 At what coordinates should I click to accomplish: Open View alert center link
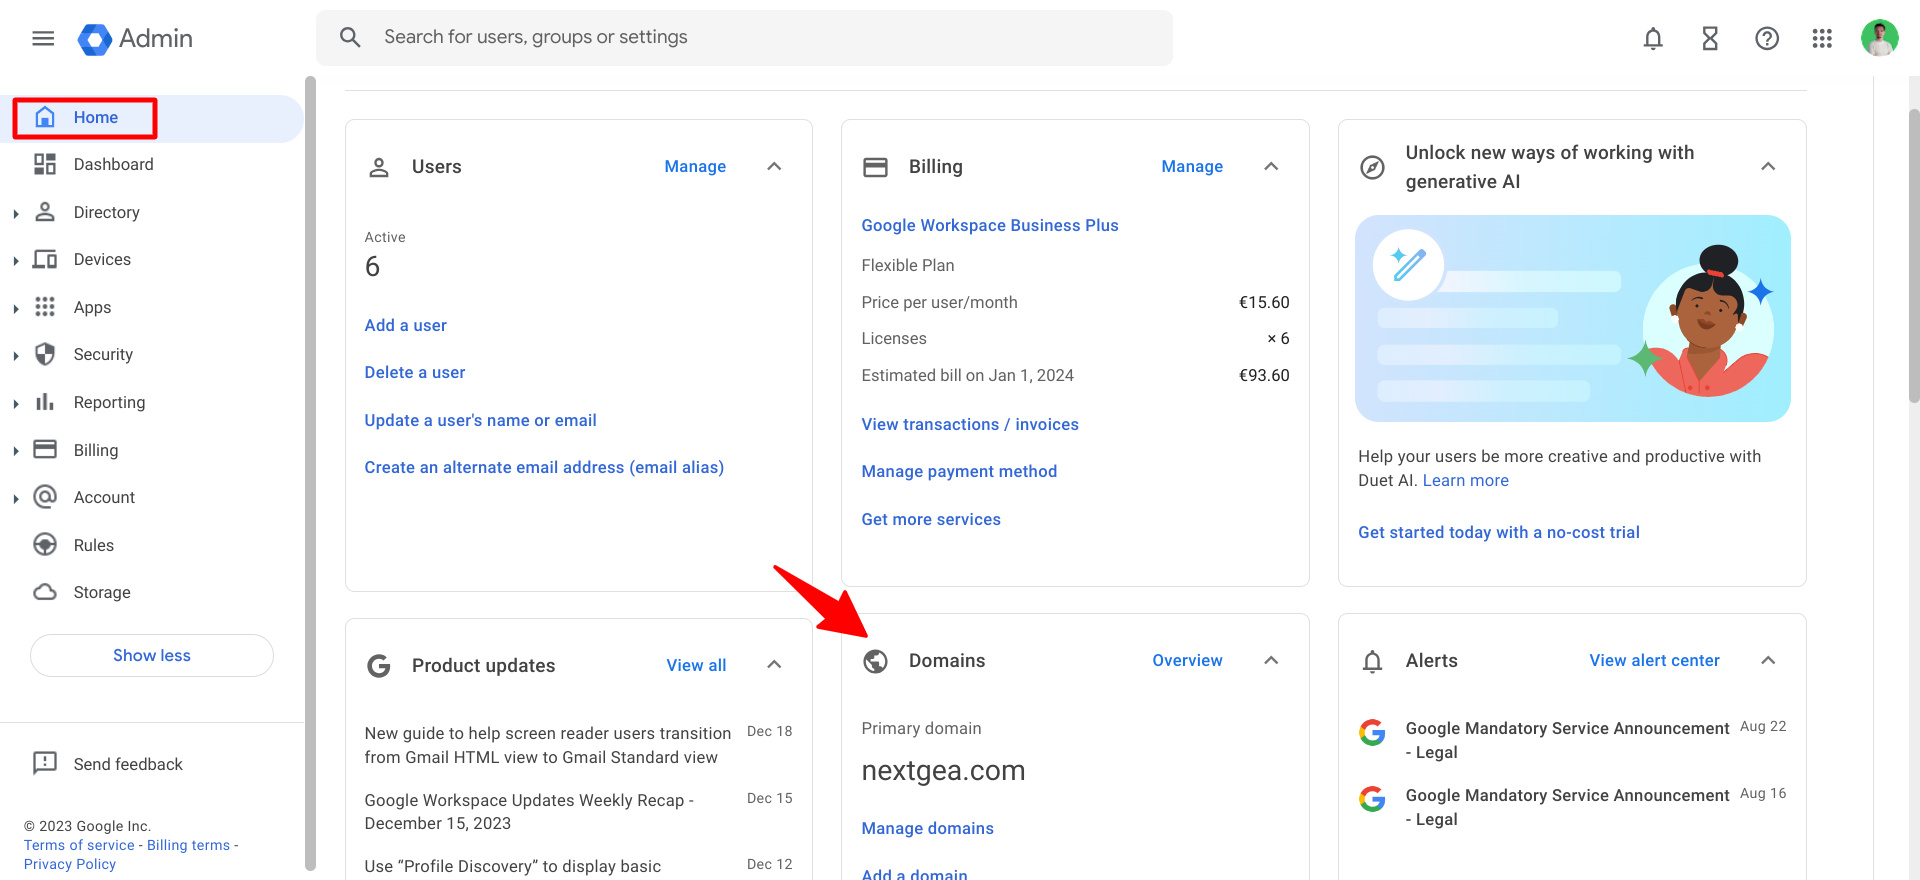(x=1654, y=660)
